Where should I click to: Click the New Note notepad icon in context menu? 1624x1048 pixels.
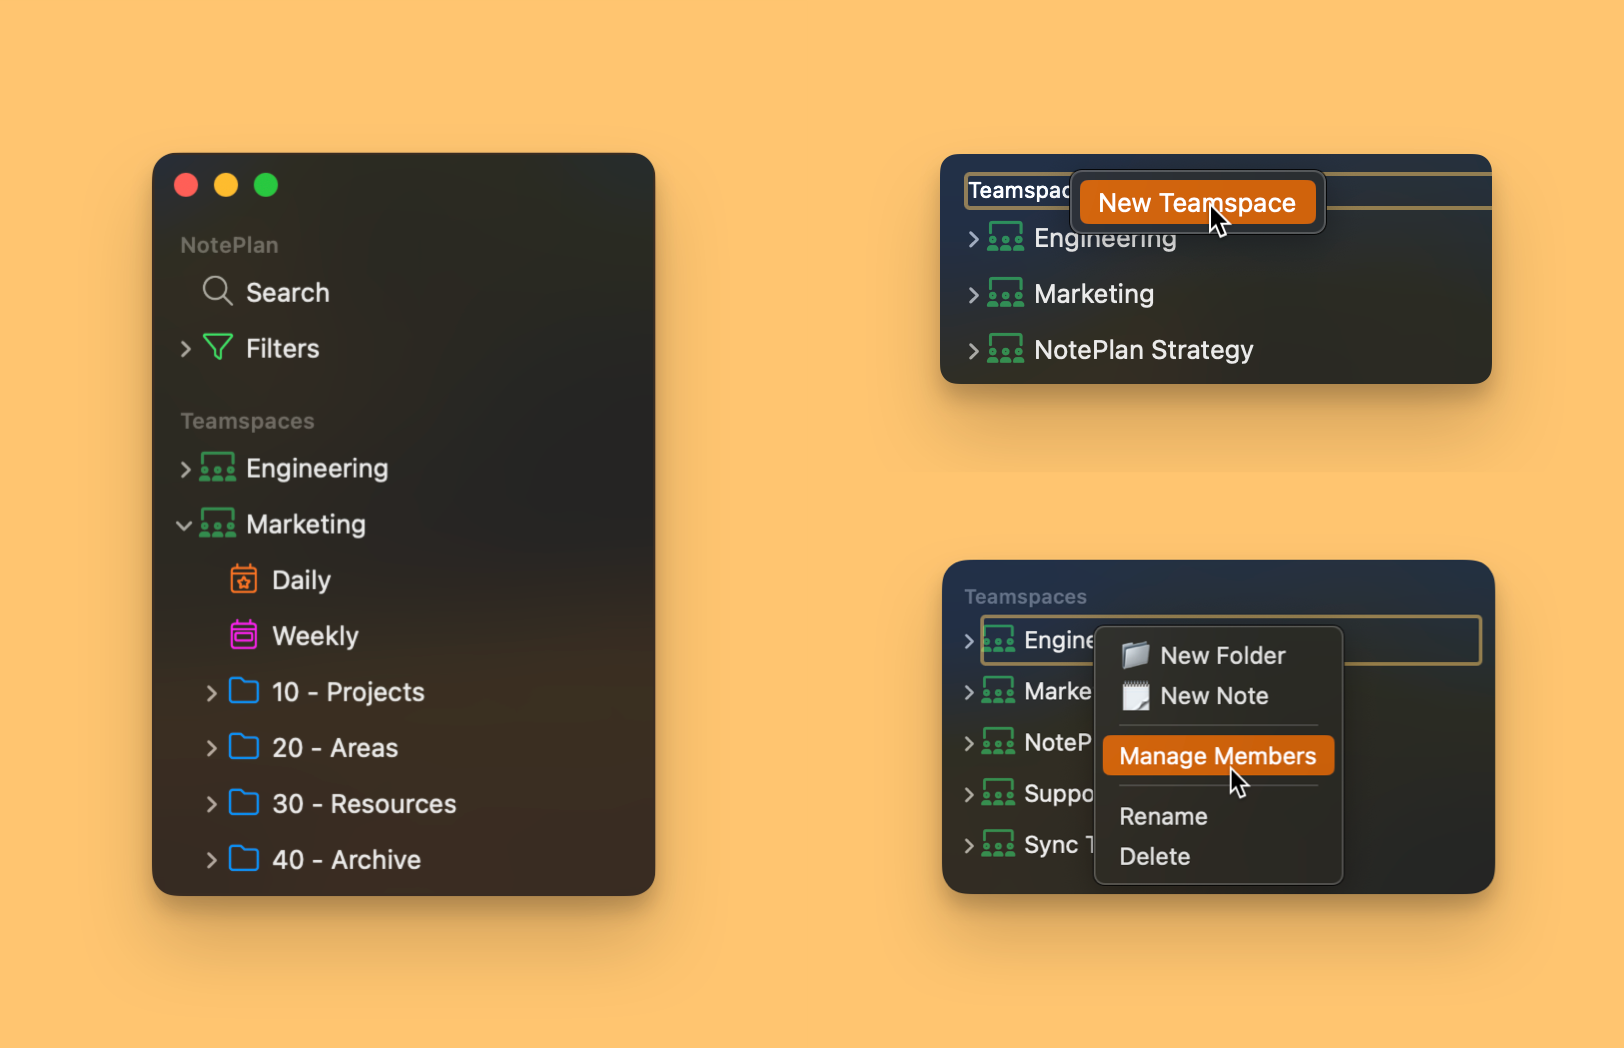[1135, 696]
